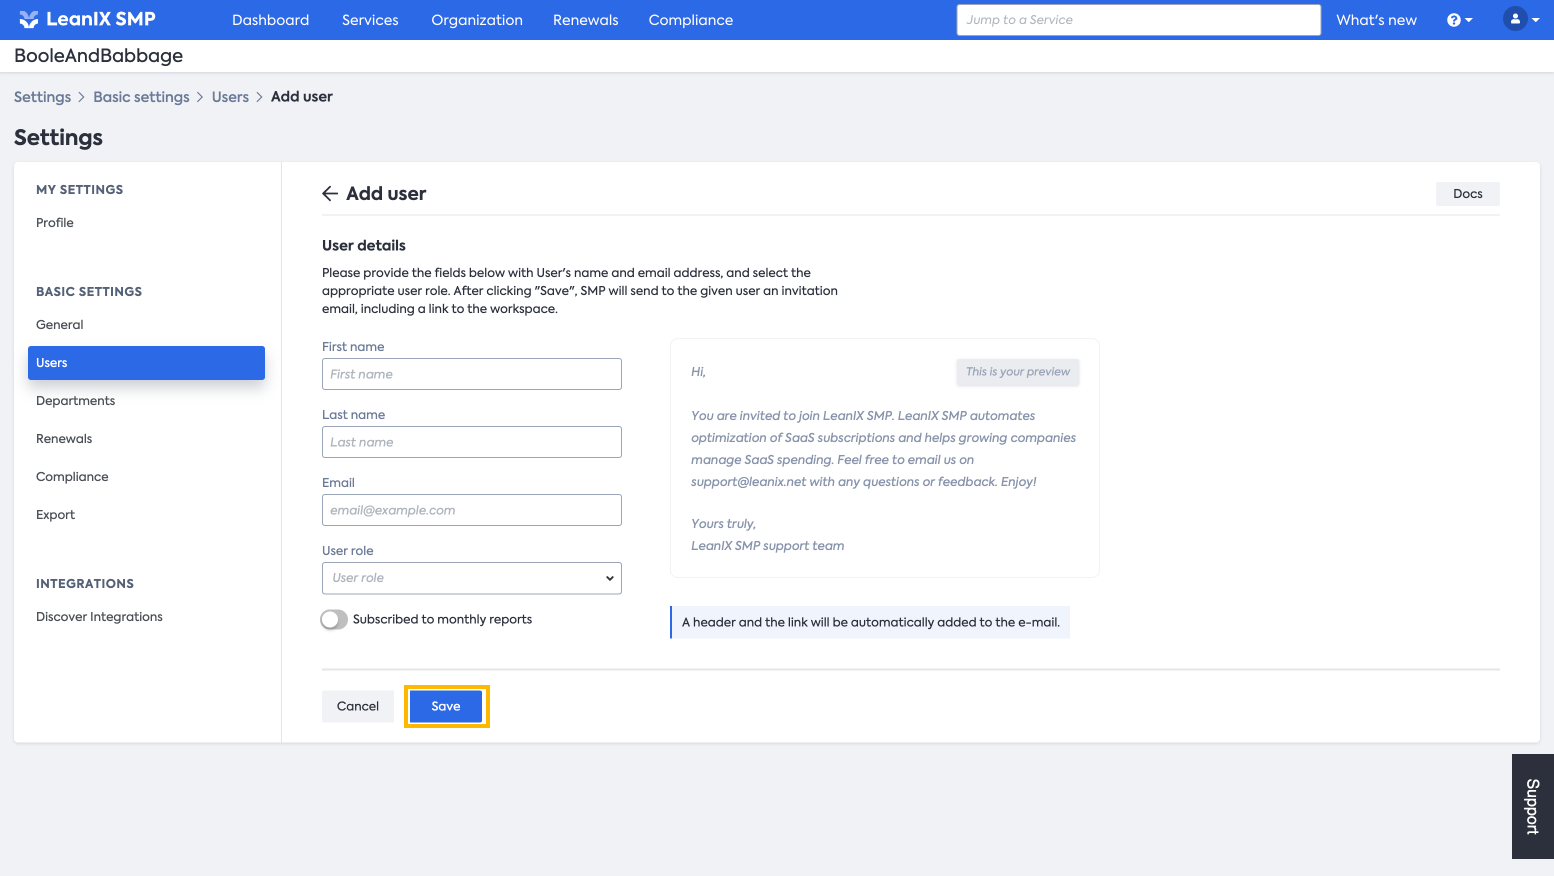The image size is (1554, 876).
Task: Click the Email field
Action: (472, 510)
